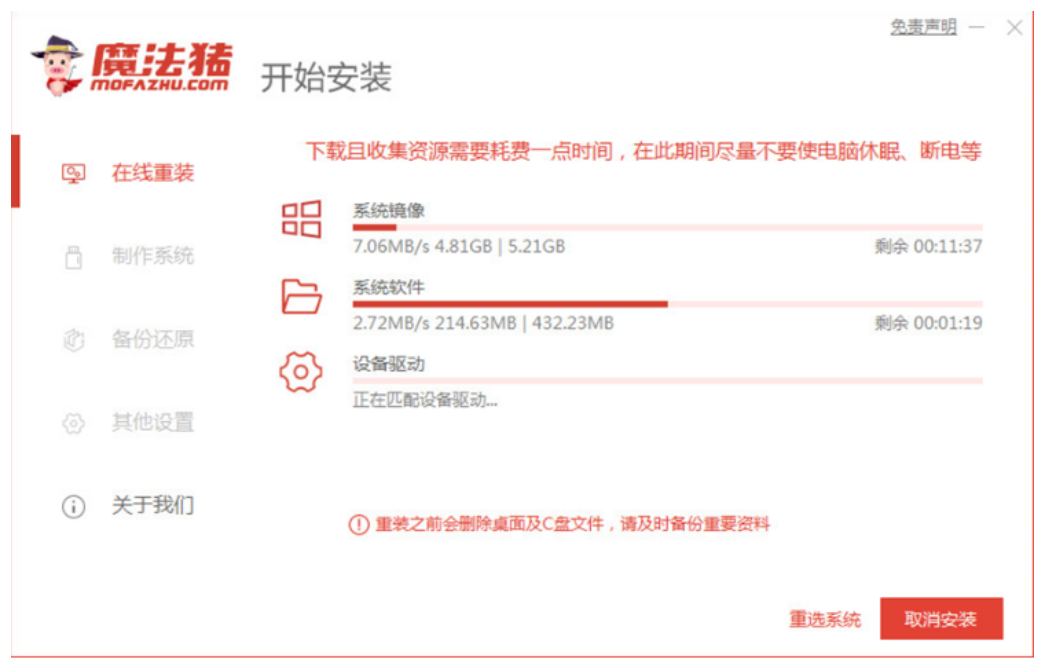Click the about us info icon
The image size is (1042, 667).
tap(73, 506)
